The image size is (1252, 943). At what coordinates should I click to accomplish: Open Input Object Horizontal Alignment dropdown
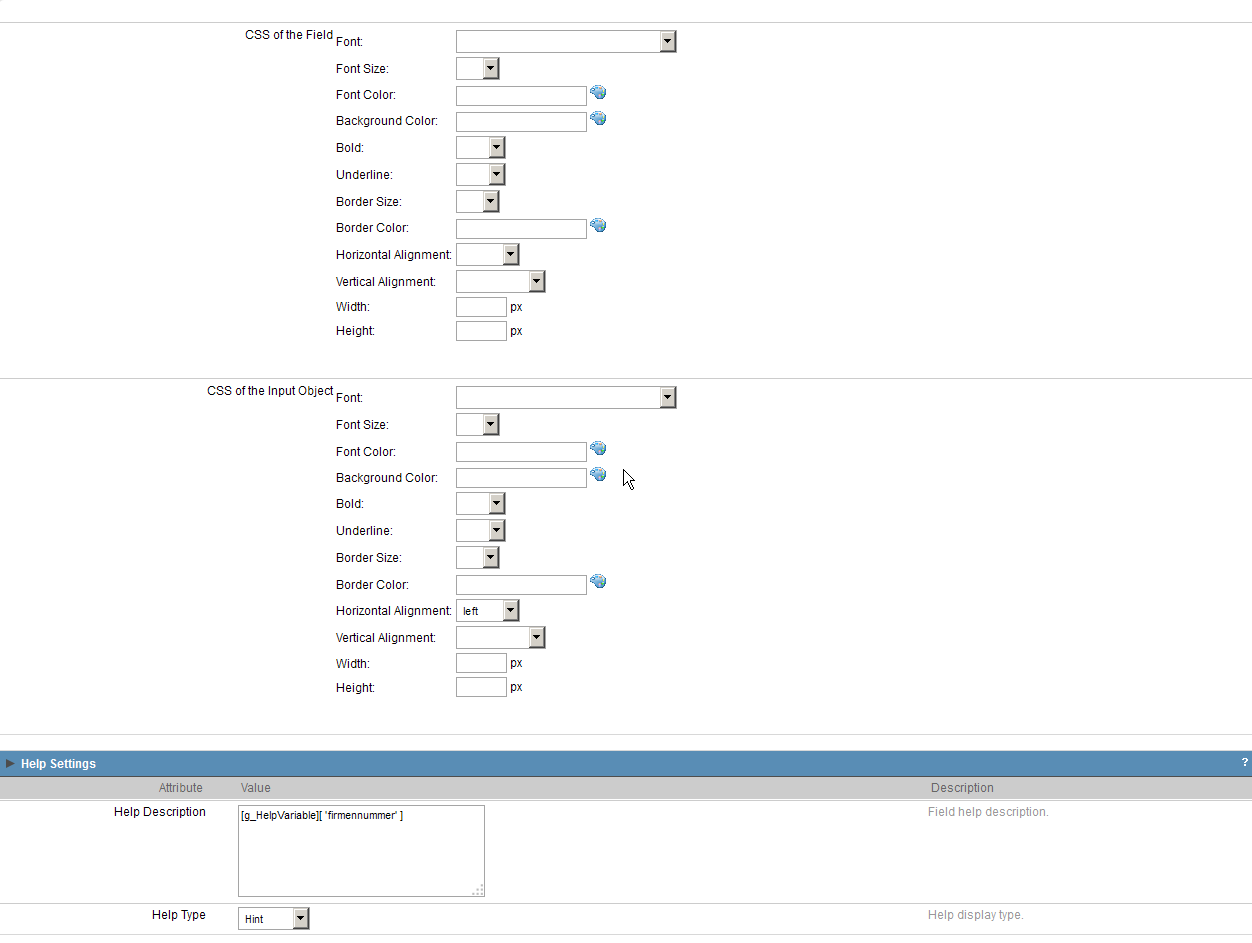tap(487, 610)
